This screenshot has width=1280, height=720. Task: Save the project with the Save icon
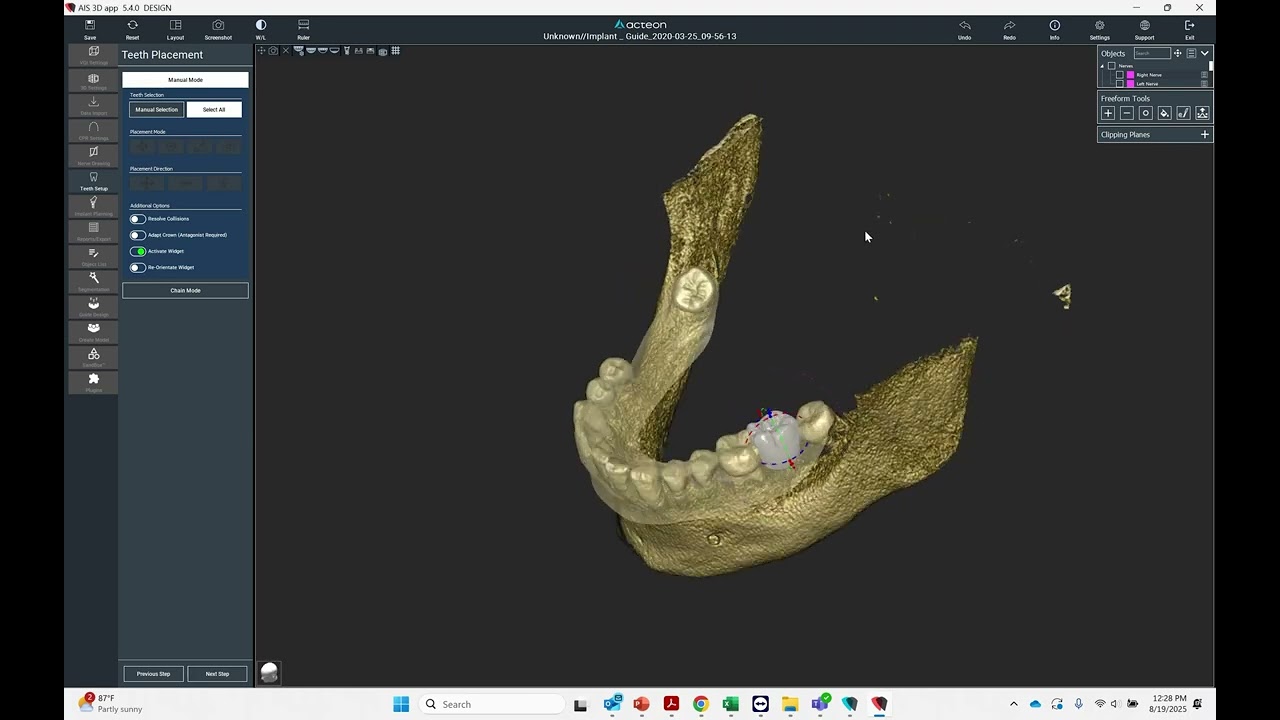[90, 29]
